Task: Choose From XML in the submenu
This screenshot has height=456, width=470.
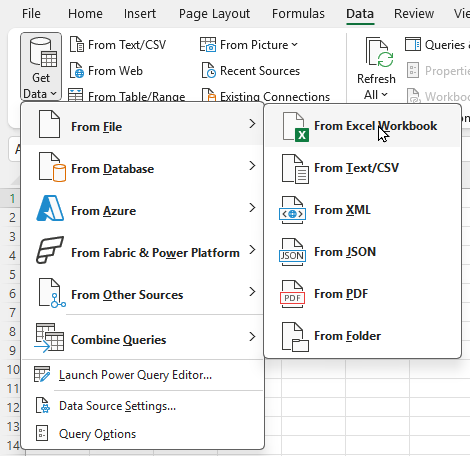Action: click(x=363, y=210)
